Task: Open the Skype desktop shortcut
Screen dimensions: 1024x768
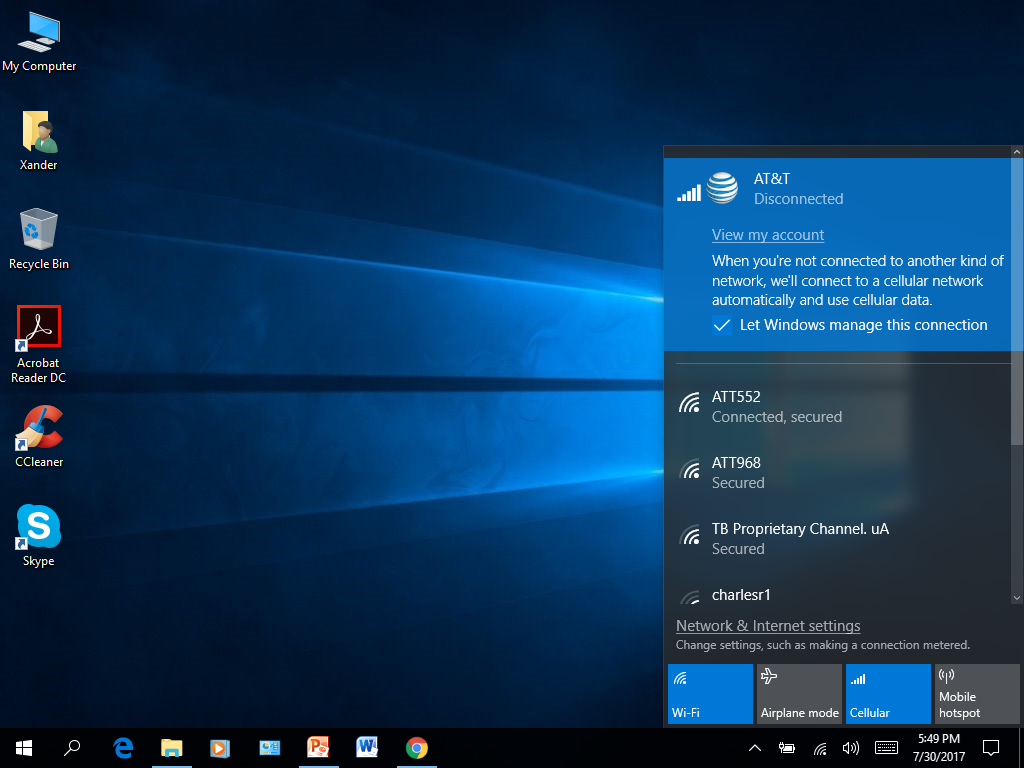Action: pos(39,536)
